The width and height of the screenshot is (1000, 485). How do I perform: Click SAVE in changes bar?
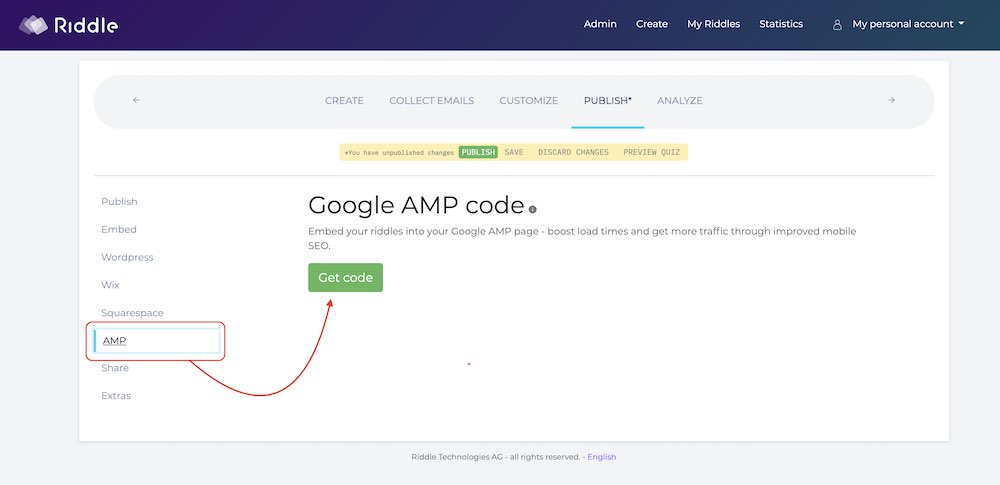coord(514,153)
